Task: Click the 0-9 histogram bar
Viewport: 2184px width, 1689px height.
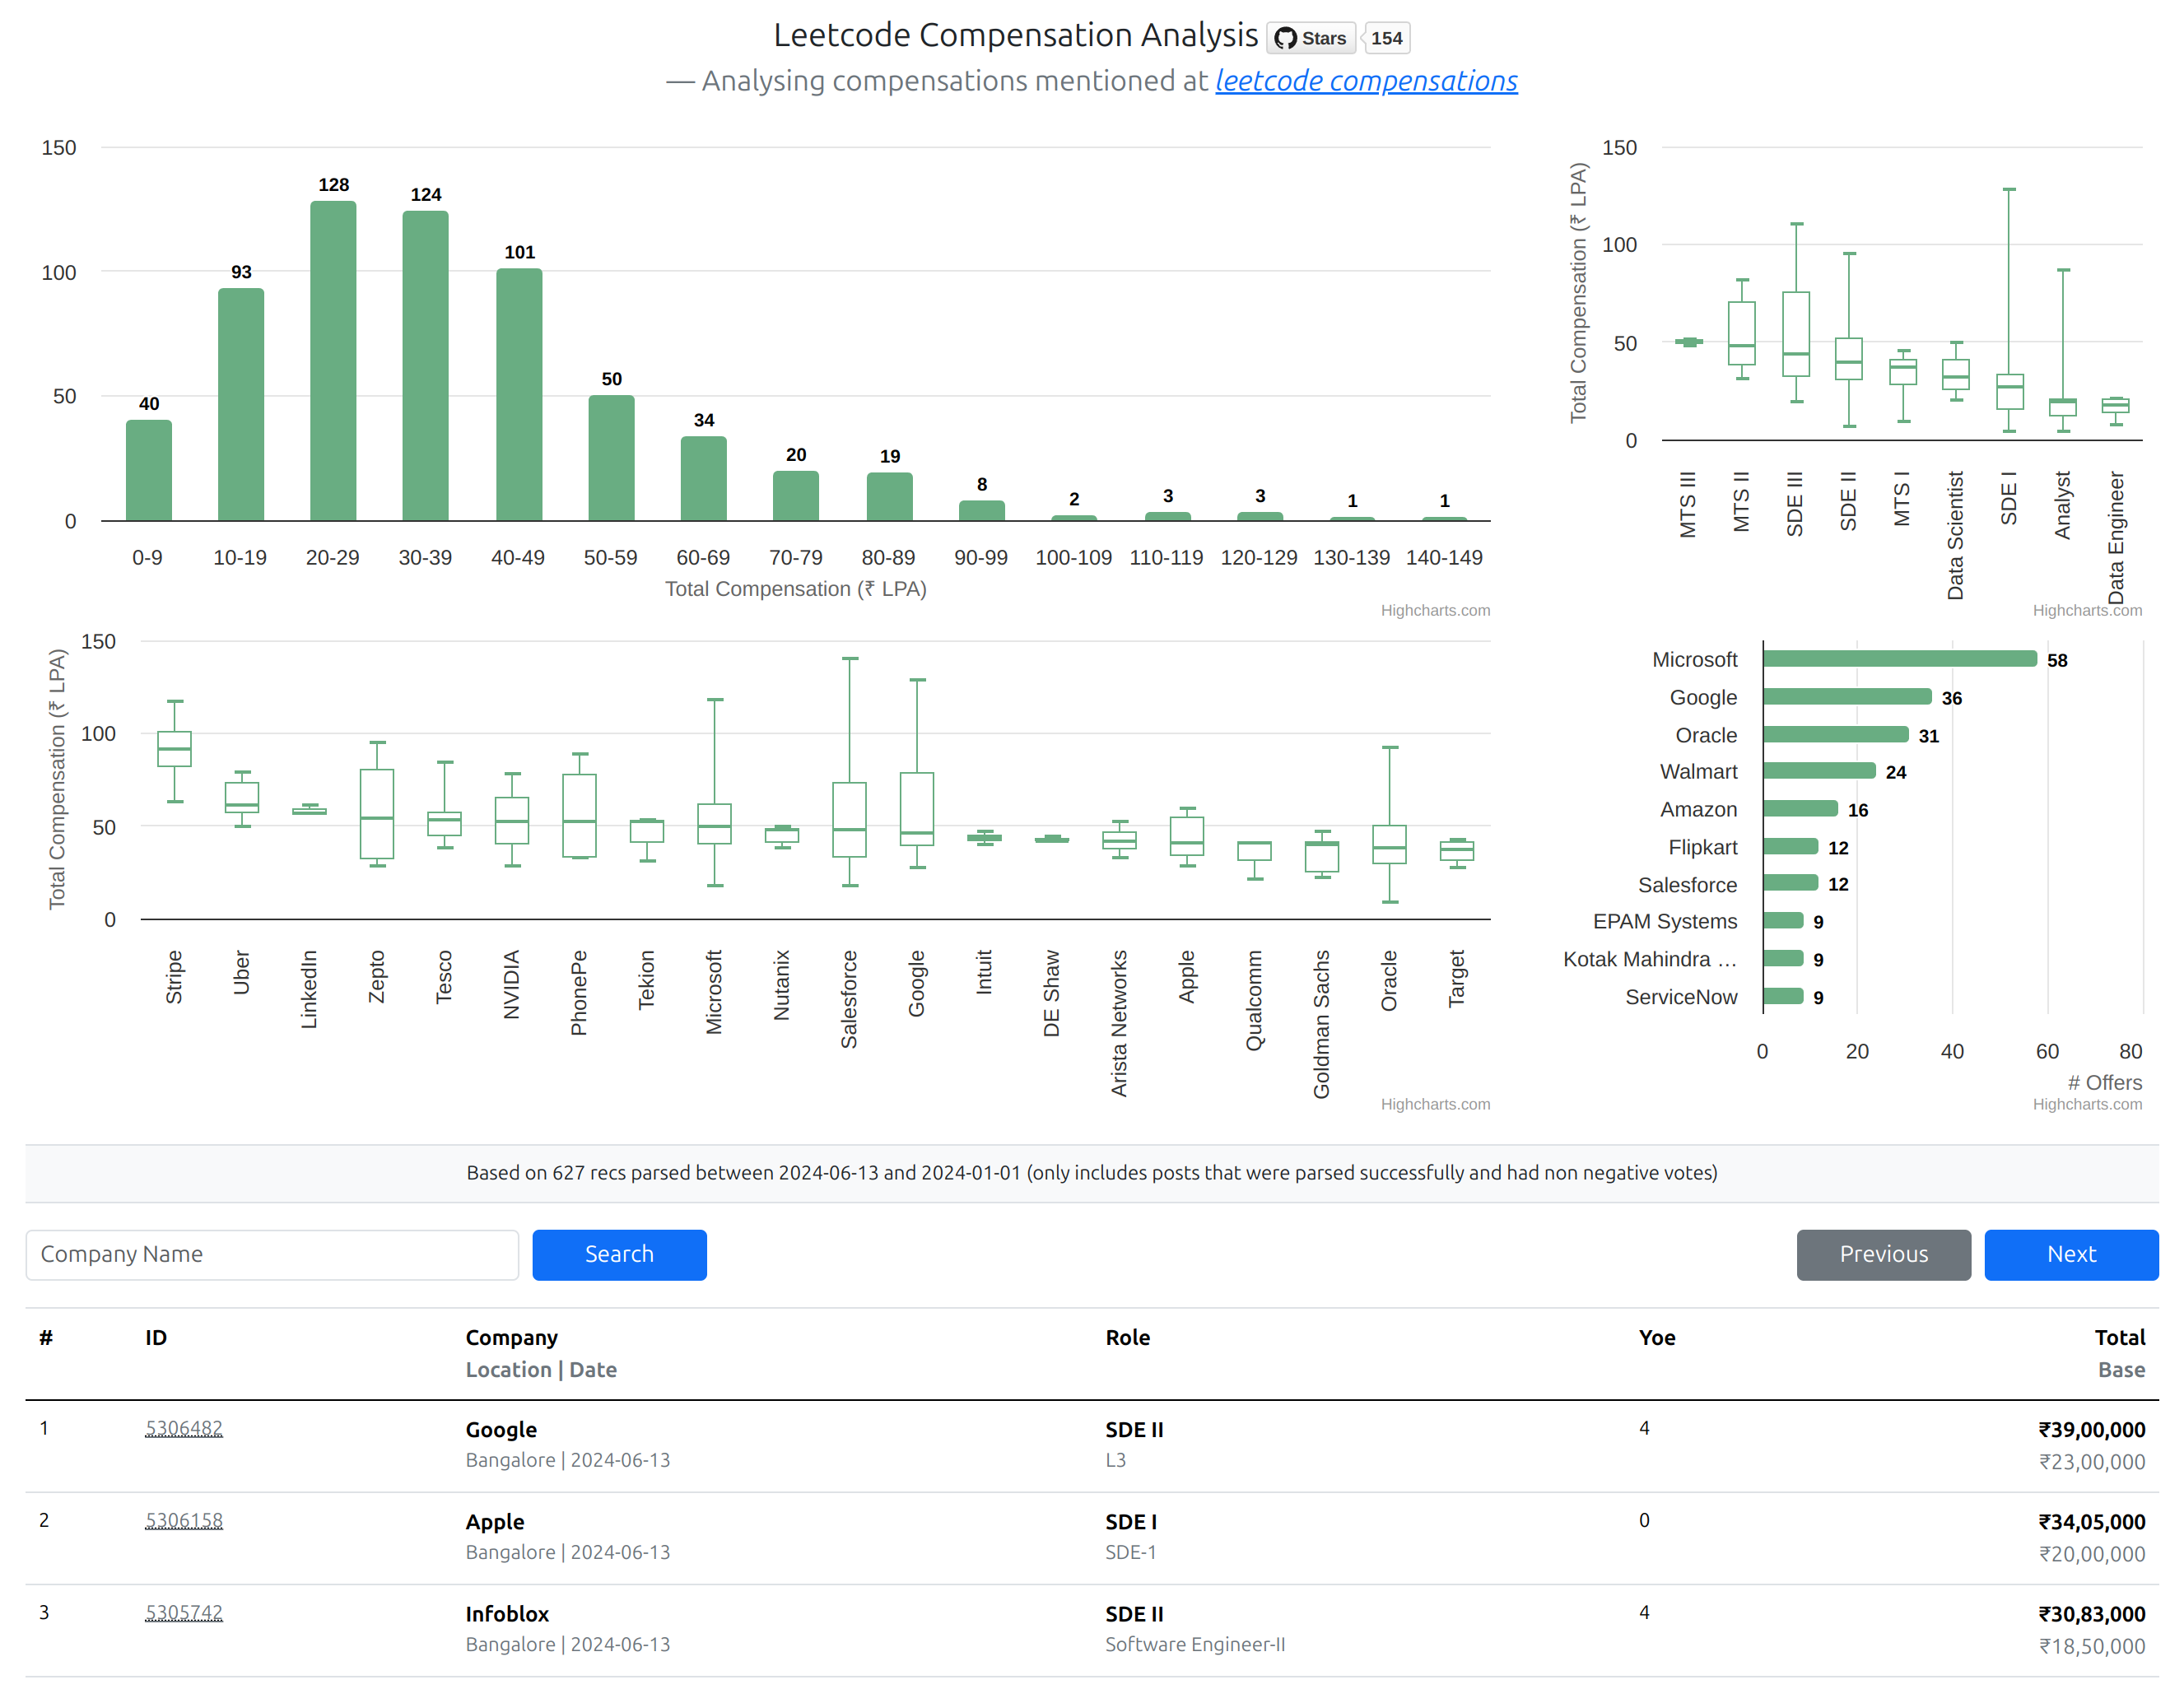Action: click(149, 470)
